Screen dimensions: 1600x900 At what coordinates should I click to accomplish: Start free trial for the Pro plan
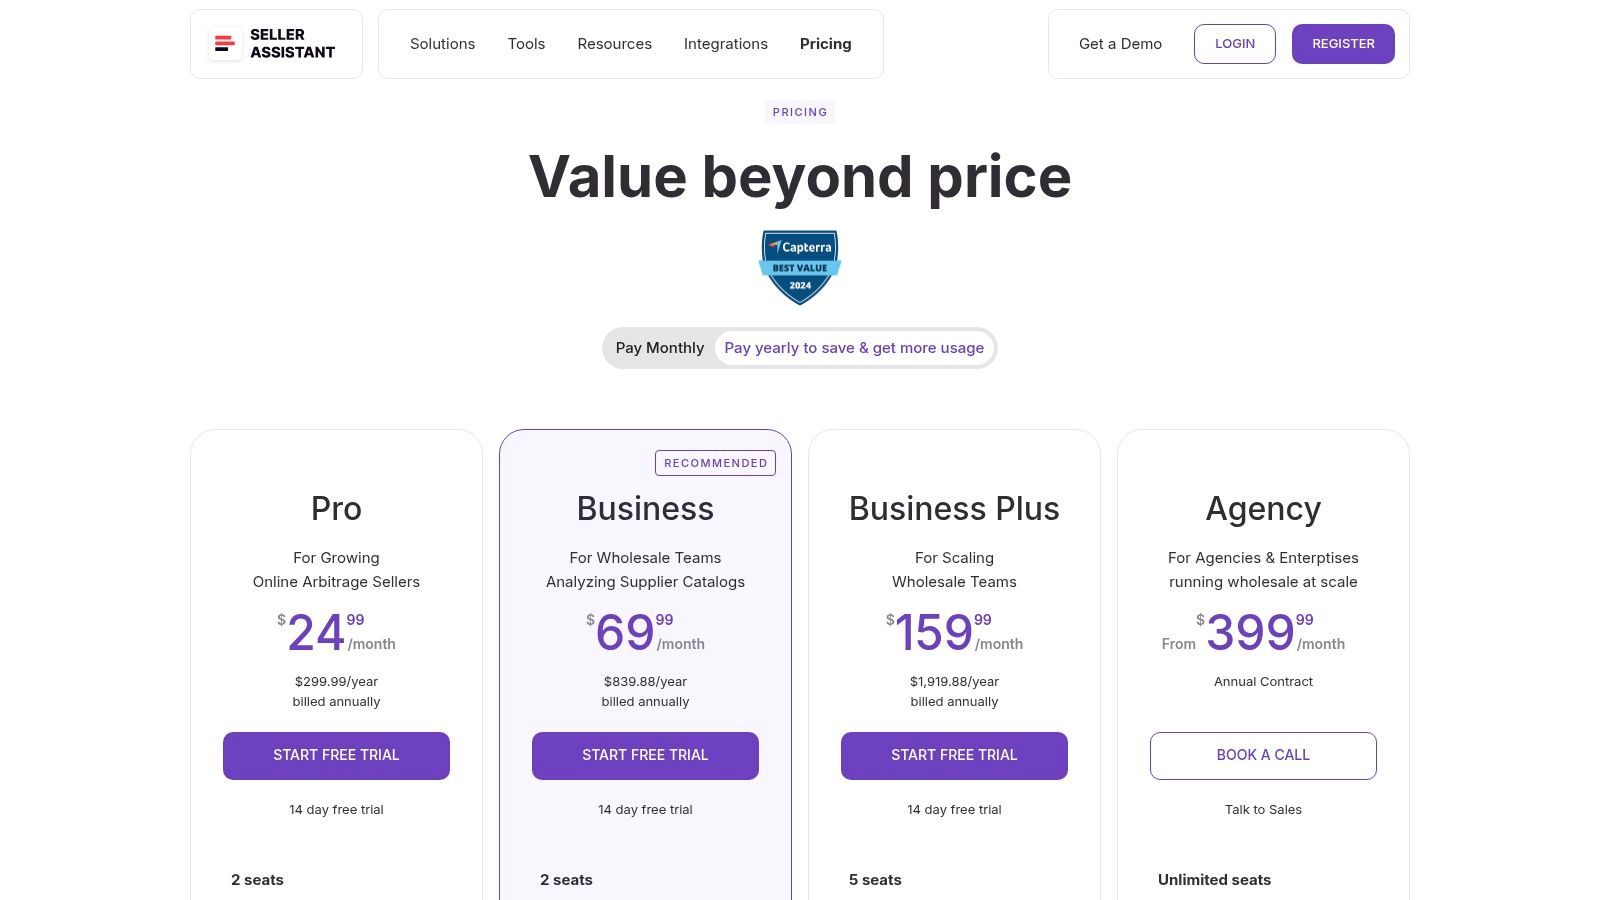point(336,755)
